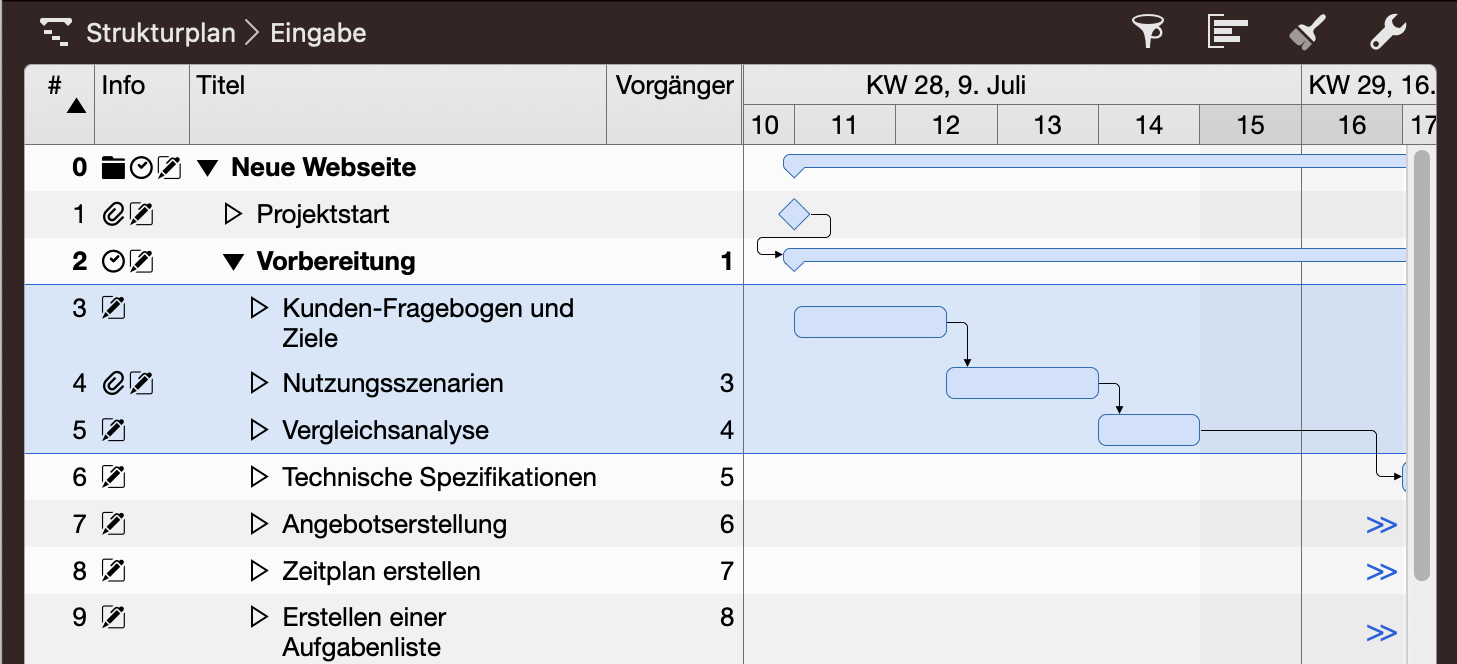Select the Kunden-Fragebogen und Ziele Gantt bar
The height and width of the screenshot is (664, 1457).
coord(870,322)
